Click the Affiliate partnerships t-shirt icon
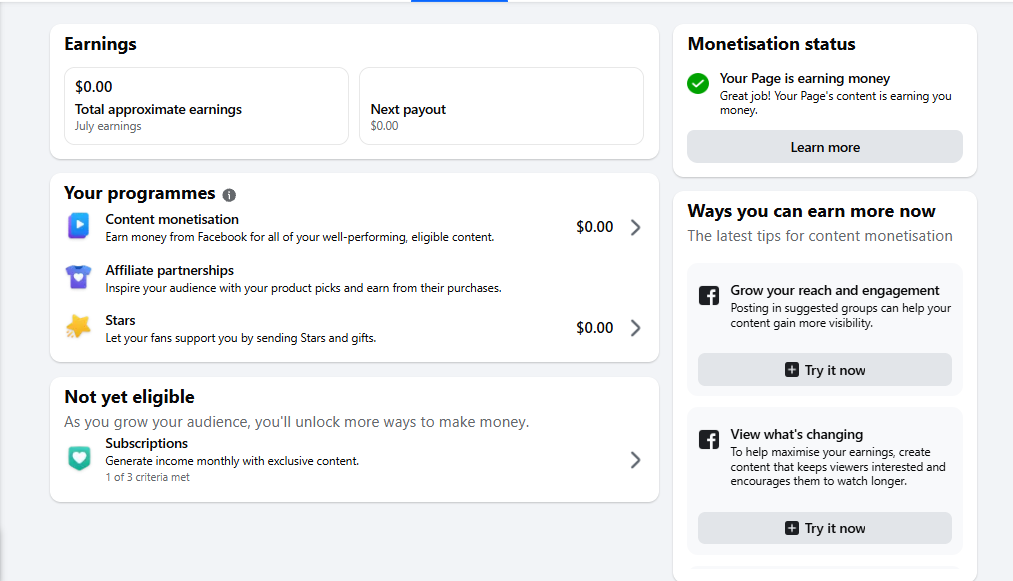1013x581 pixels. pos(78,277)
